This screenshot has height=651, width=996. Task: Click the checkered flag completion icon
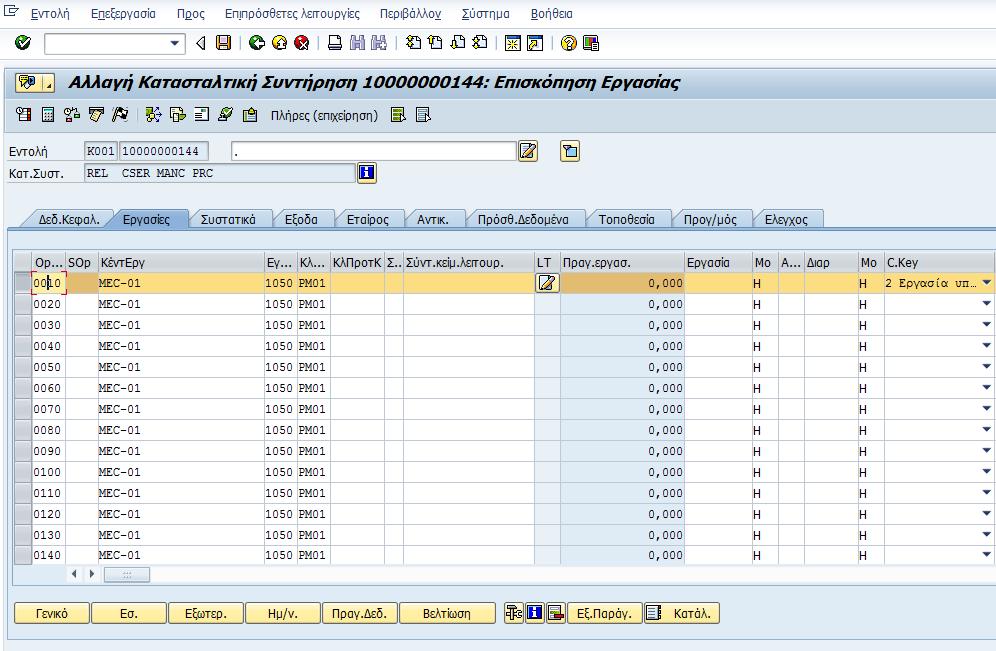(x=120, y=115)
